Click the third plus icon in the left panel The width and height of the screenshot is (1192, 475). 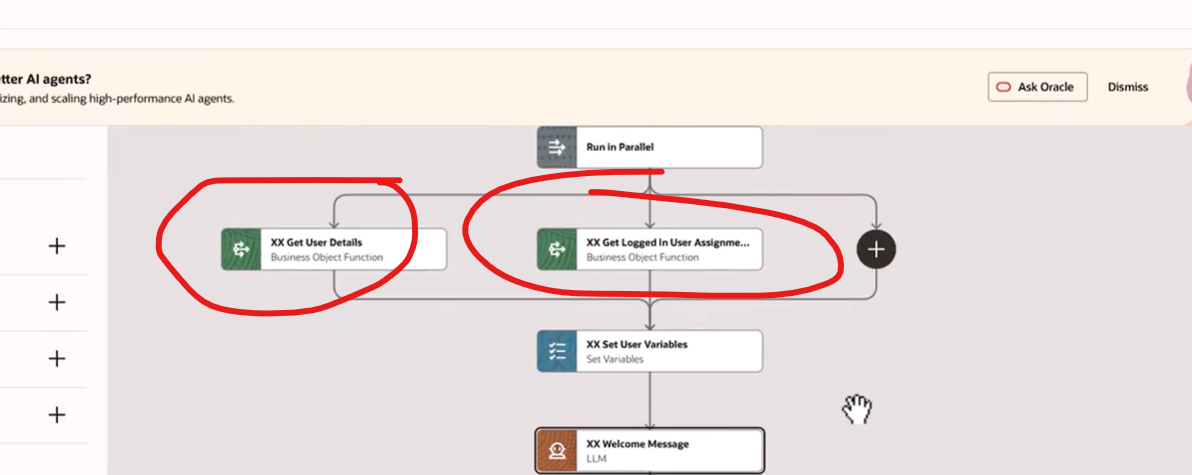[x=56, y=359]
